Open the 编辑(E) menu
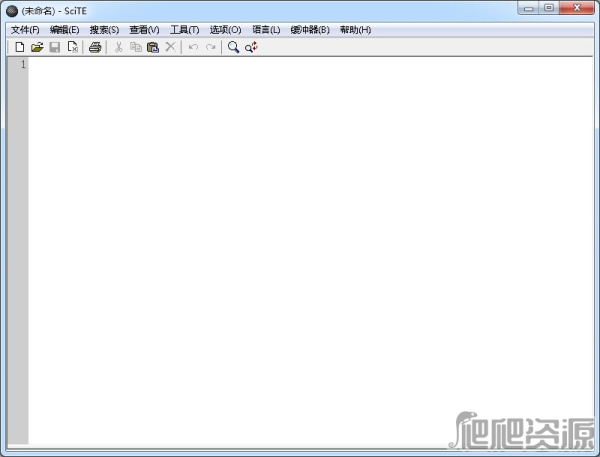 point(65,30)
